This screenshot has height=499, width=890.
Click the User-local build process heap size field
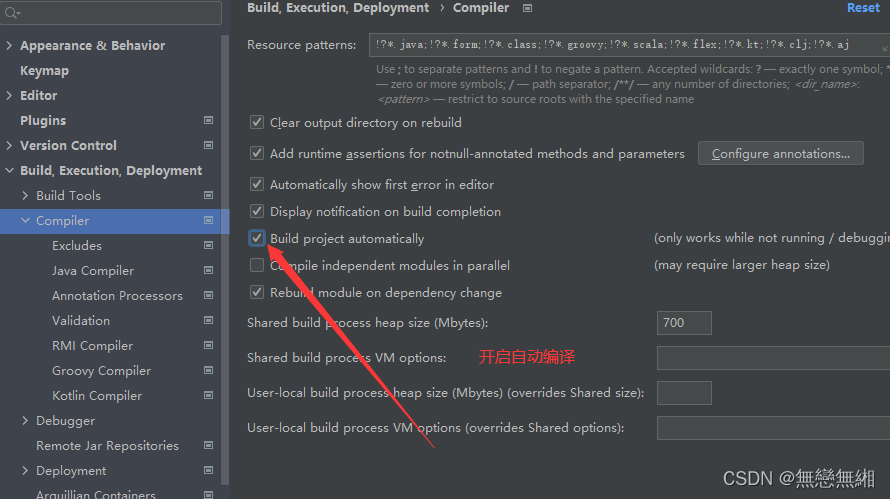pos(684,393)
